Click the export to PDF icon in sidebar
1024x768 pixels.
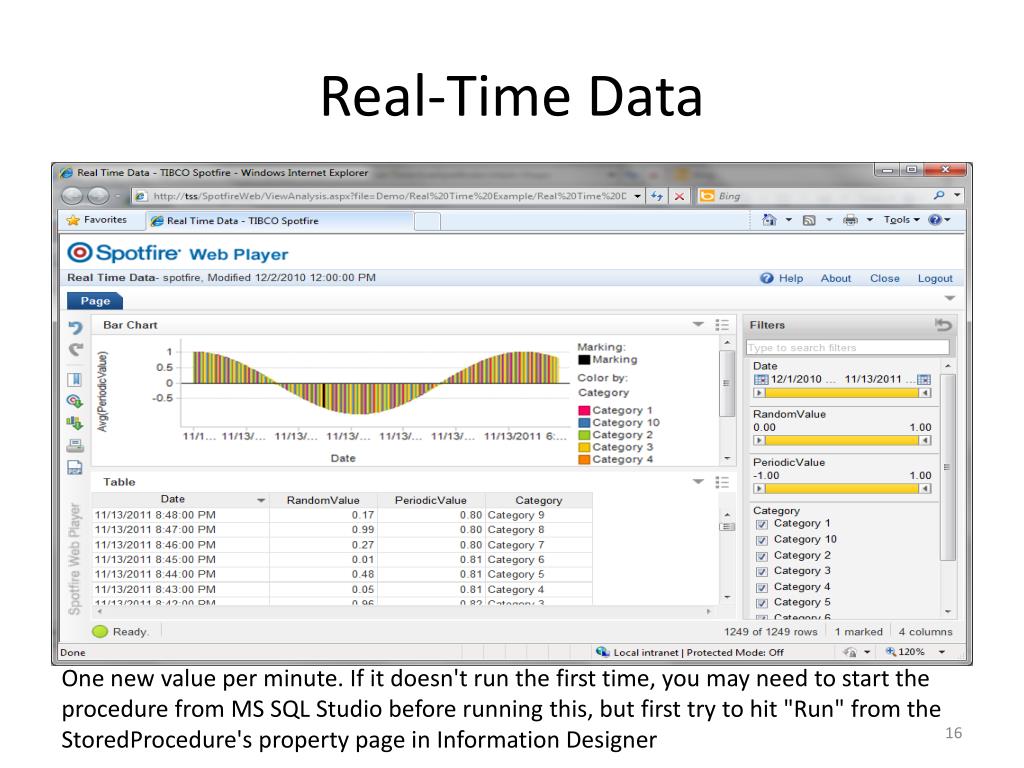(75, 467)
